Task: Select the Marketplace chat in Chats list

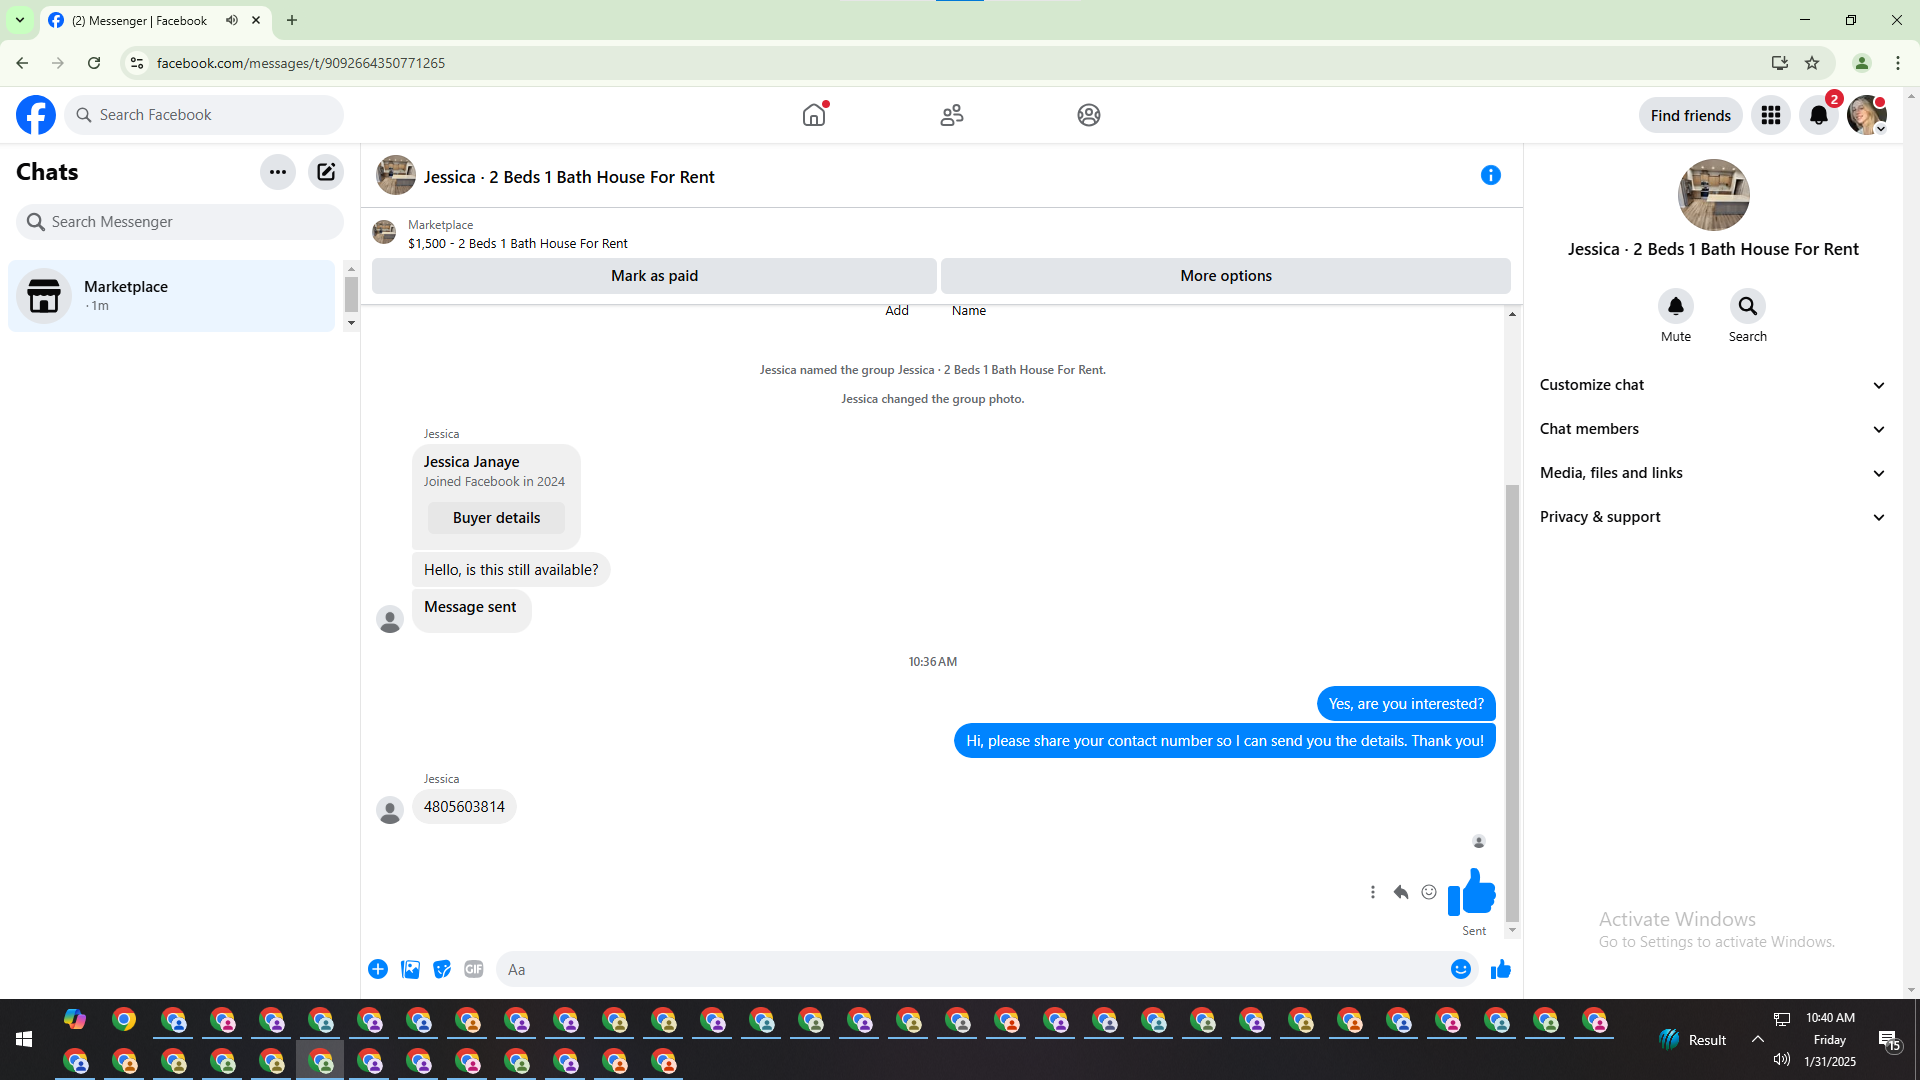Action: pos(172,296)
